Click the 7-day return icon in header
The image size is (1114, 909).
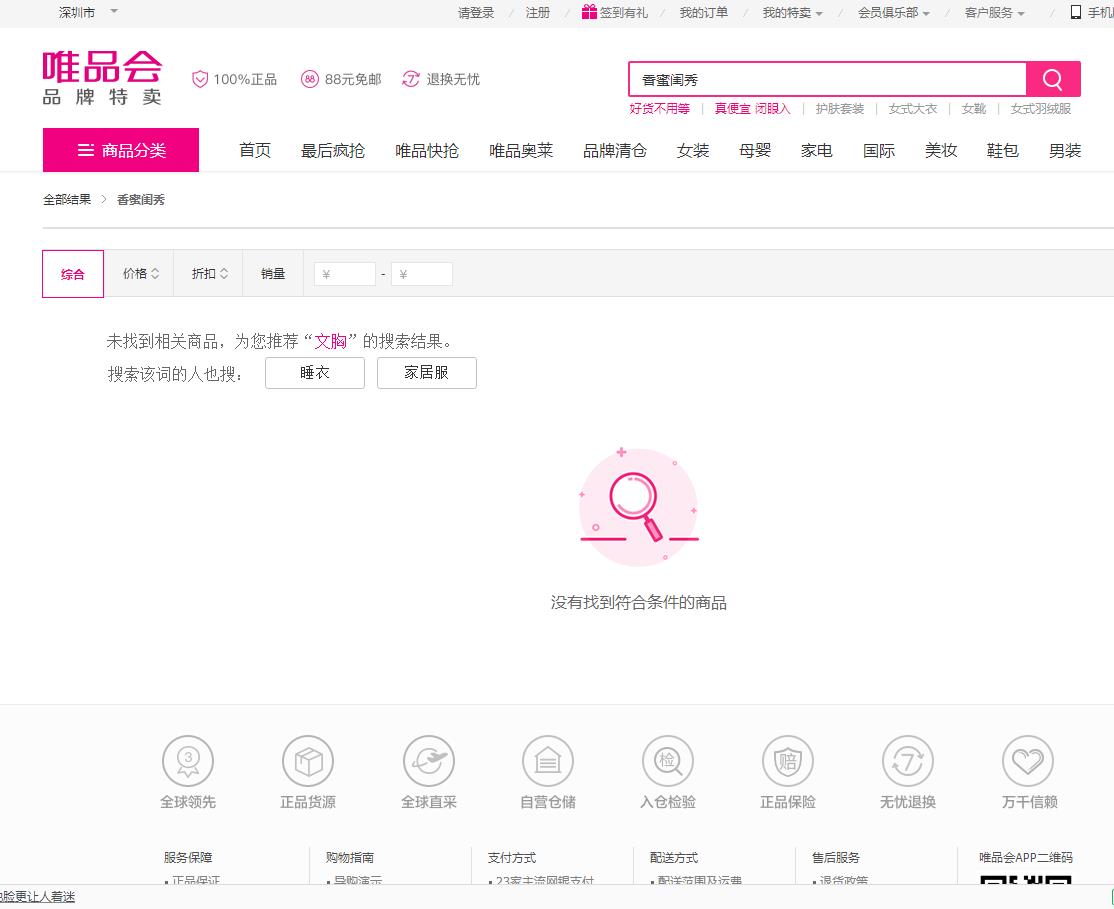tap(411, 79)
